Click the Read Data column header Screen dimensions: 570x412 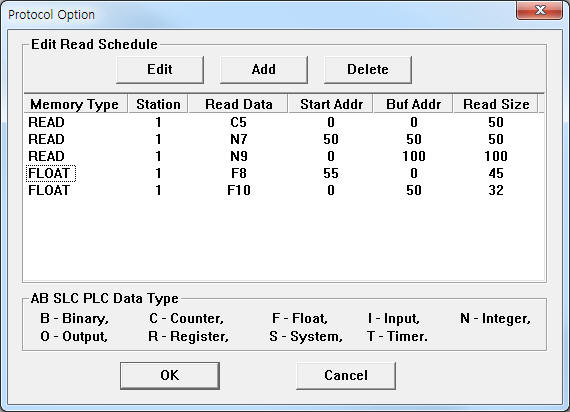coord(238,104)
